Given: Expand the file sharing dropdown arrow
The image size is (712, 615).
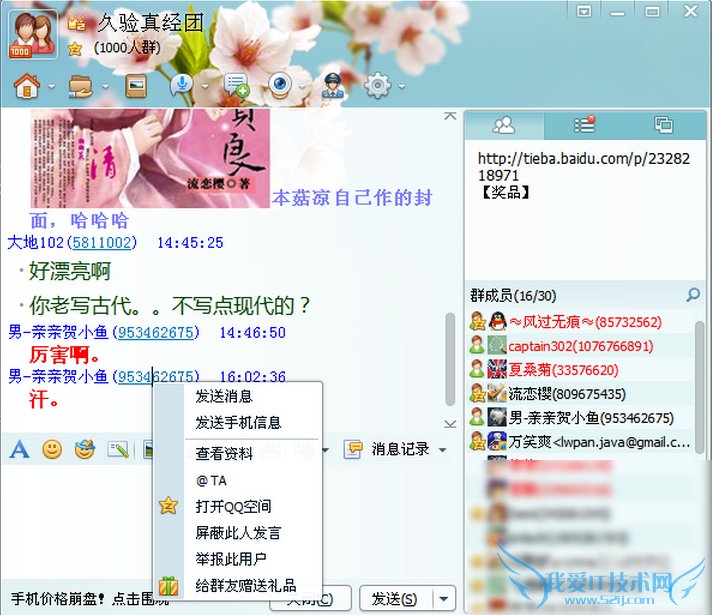Looking at the screenshot, I should tap(105, 86).
